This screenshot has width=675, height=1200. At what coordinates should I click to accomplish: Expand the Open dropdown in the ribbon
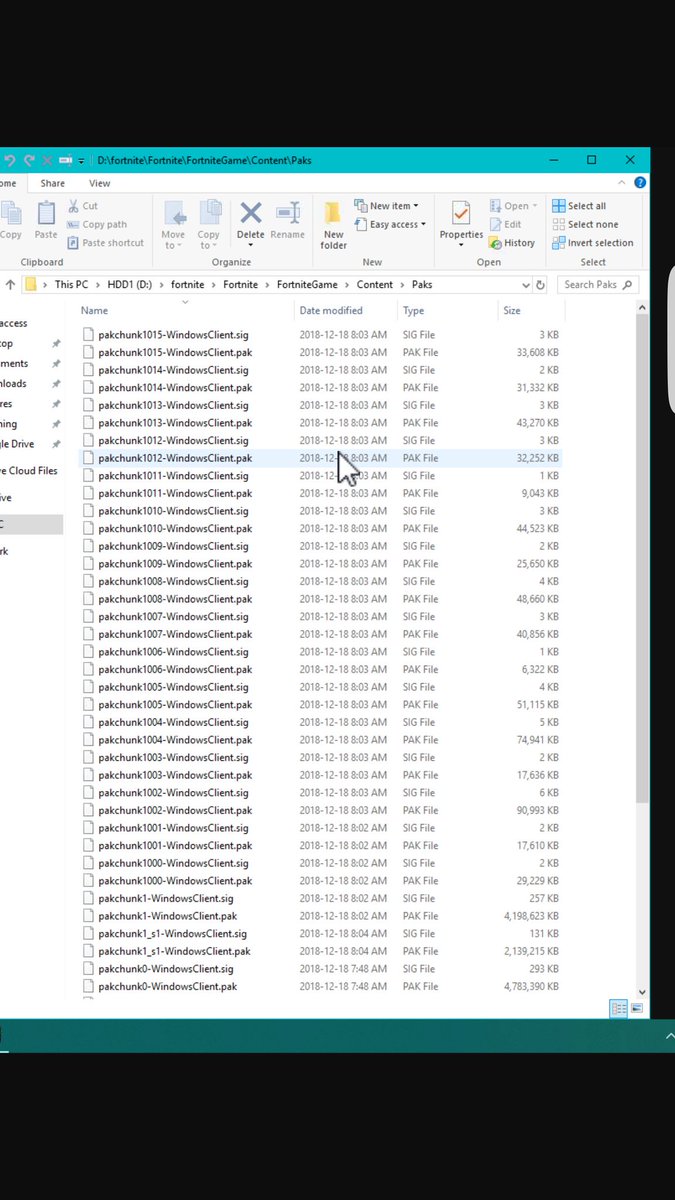point(513,206)
